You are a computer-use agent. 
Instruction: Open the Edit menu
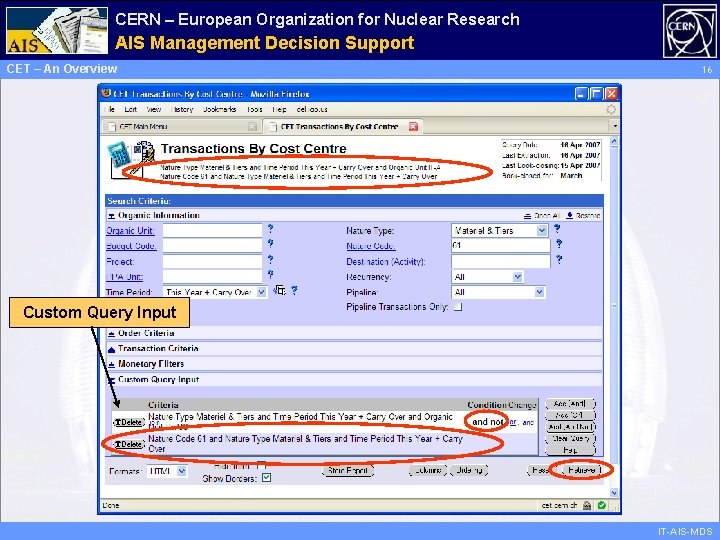pos(130,109)
